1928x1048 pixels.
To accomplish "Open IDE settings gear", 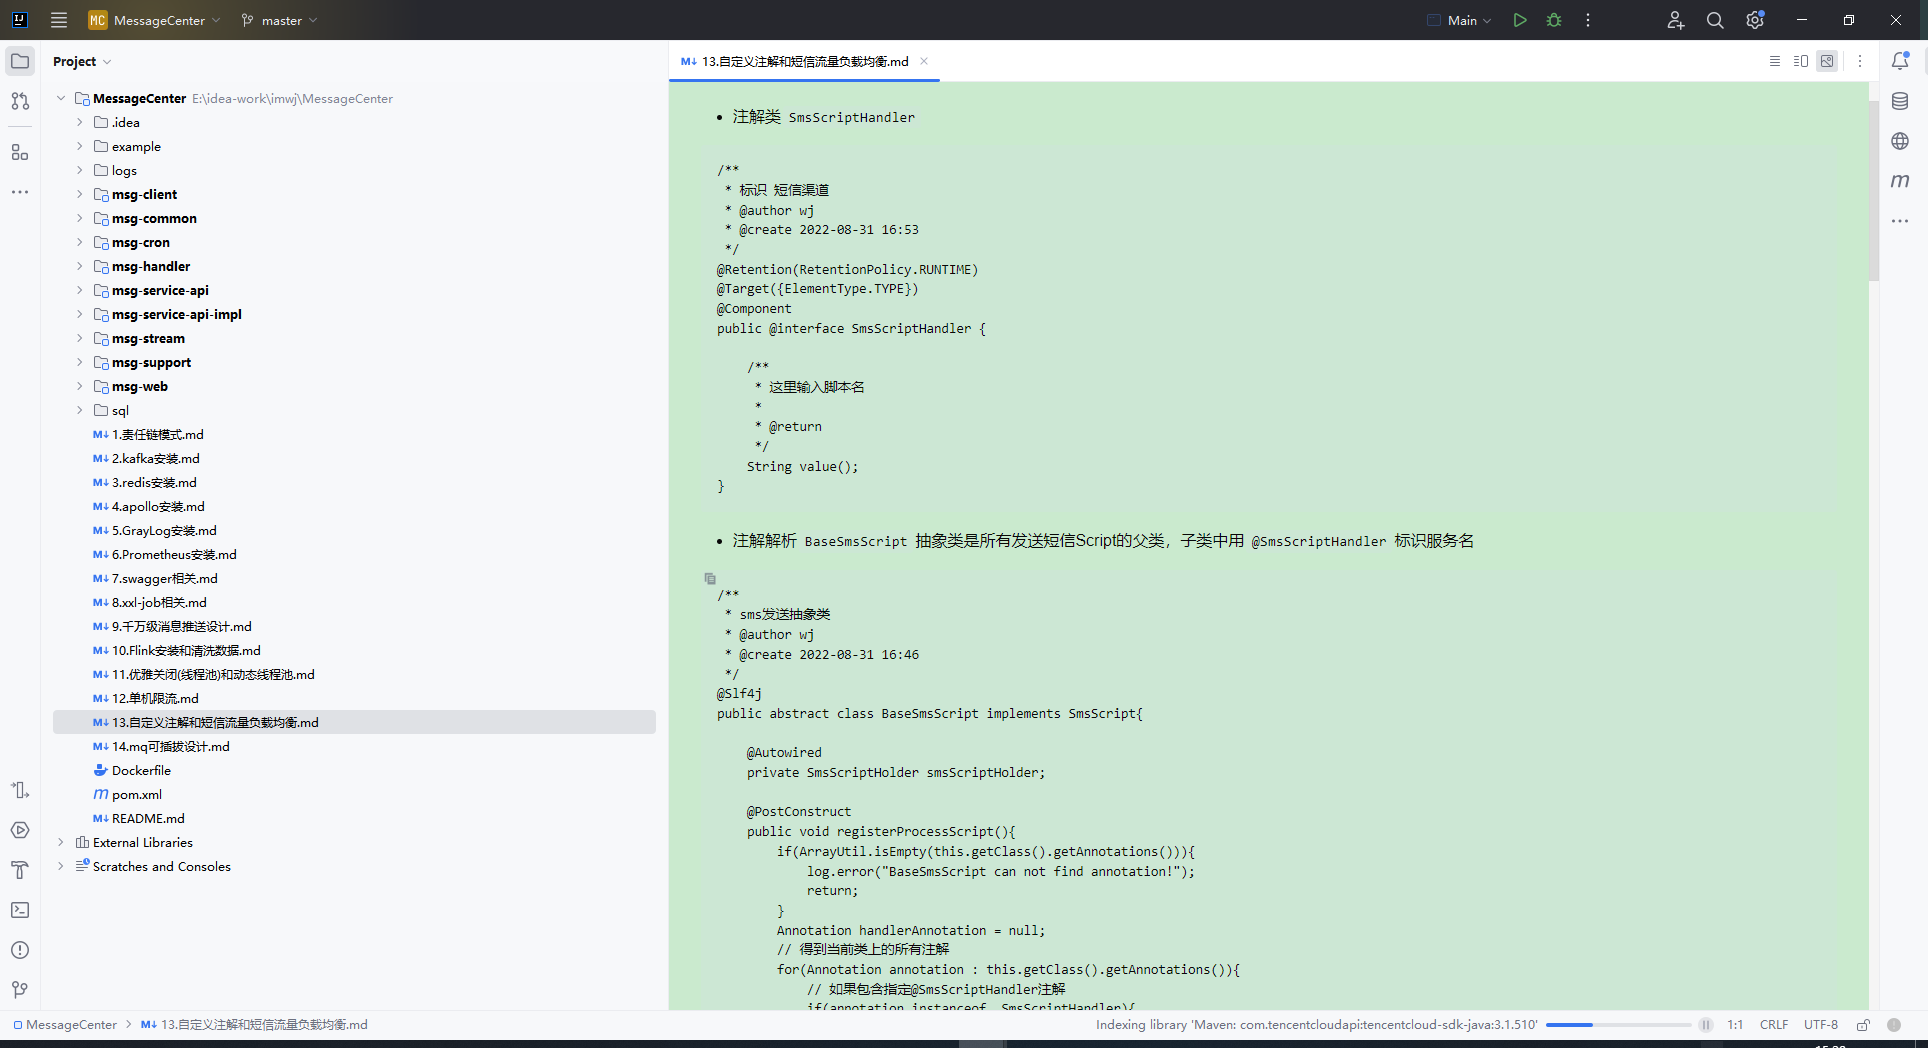I will [x=1755, y=20].
